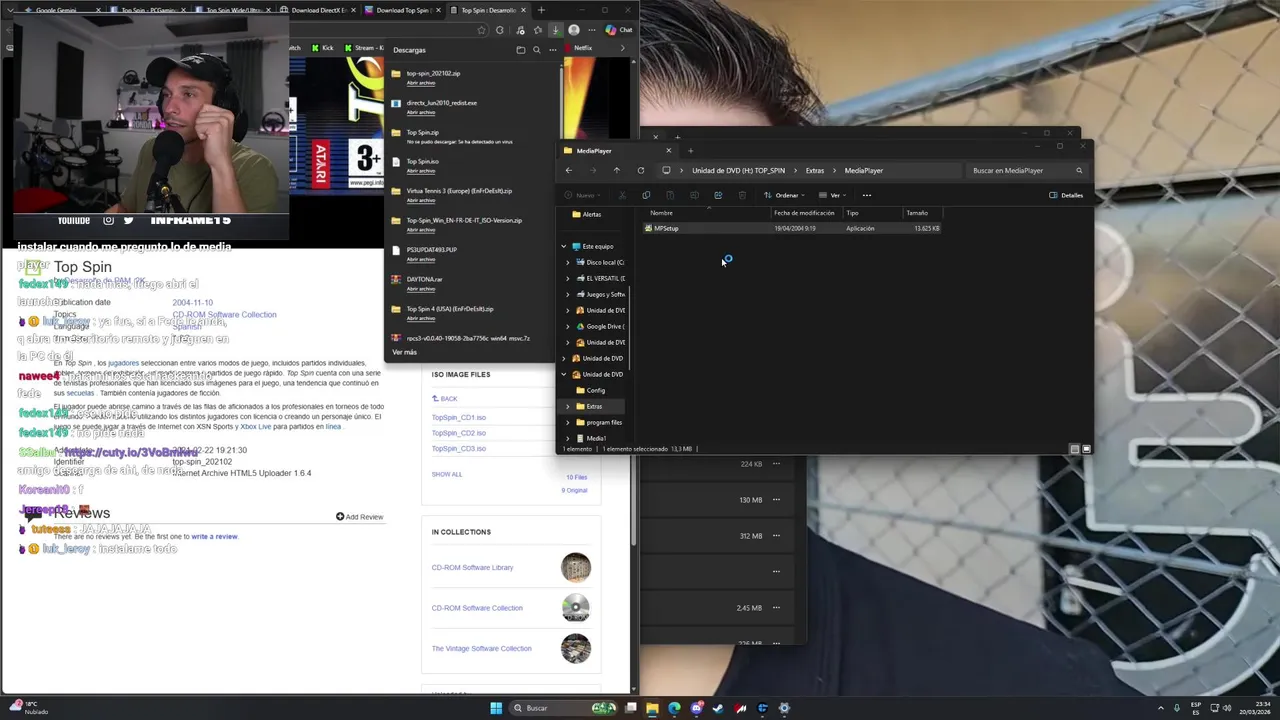Open the Nuevo dropdown in Explorer

(583, 195)
